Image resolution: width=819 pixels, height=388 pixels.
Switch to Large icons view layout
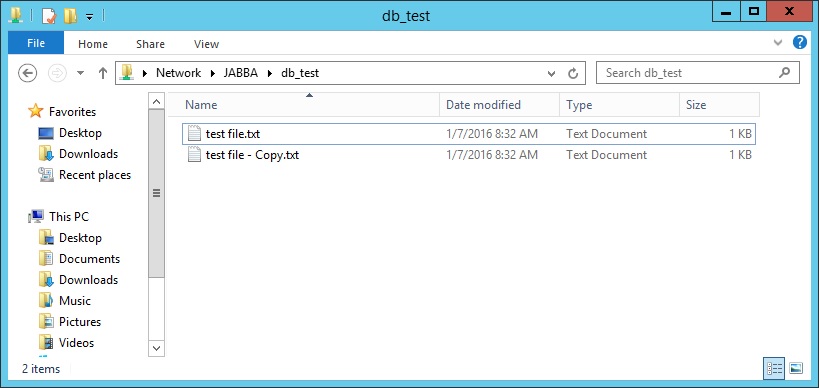click(795, 368)
